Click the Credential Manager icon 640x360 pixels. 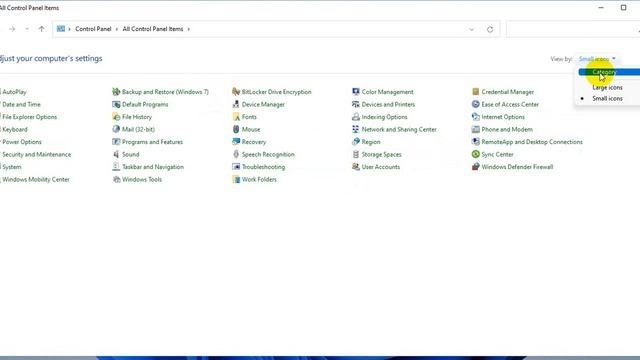pos(476,92)
